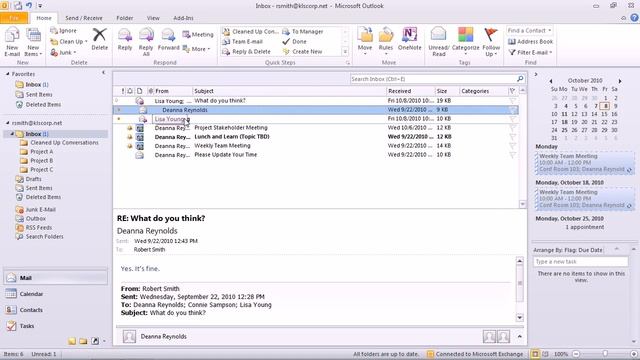Toggle flag on What do you think? message
The height and width of the screenshot is (360, 640).
513,101
